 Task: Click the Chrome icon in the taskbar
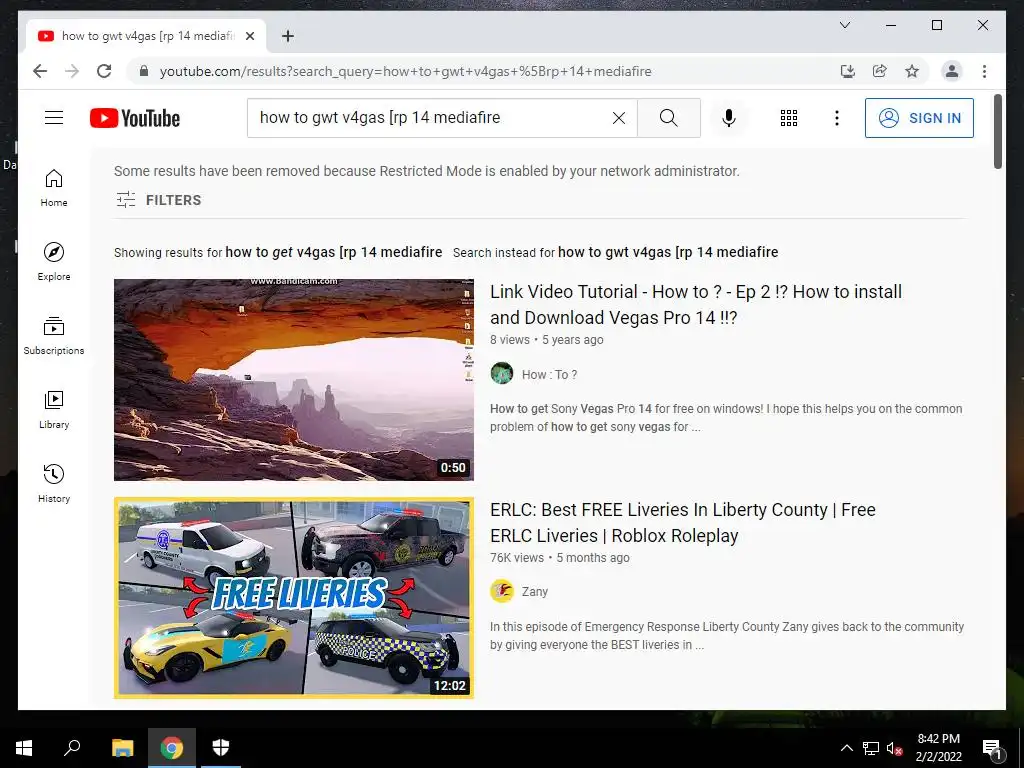[172, 748]
